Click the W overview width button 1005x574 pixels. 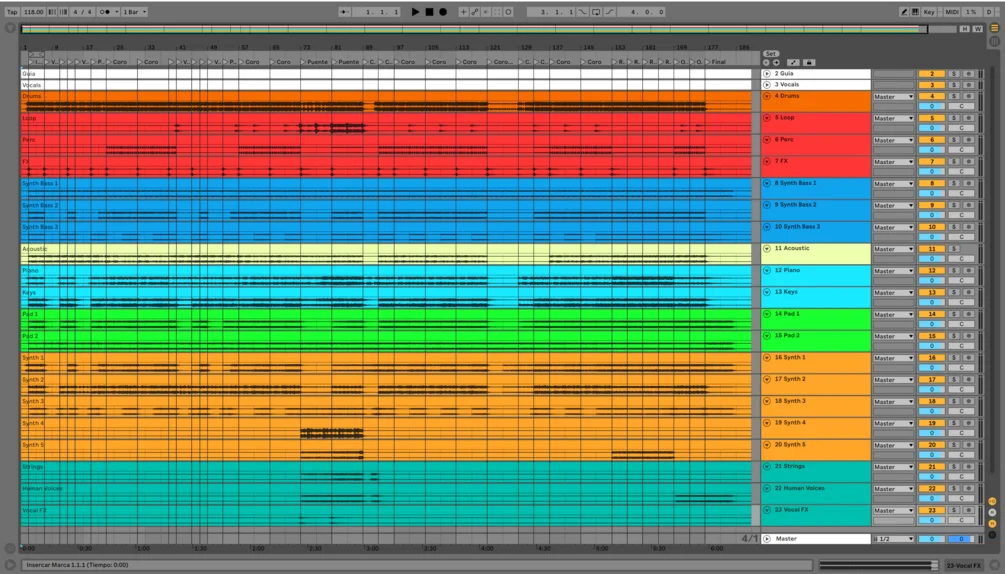coord(977,29)
